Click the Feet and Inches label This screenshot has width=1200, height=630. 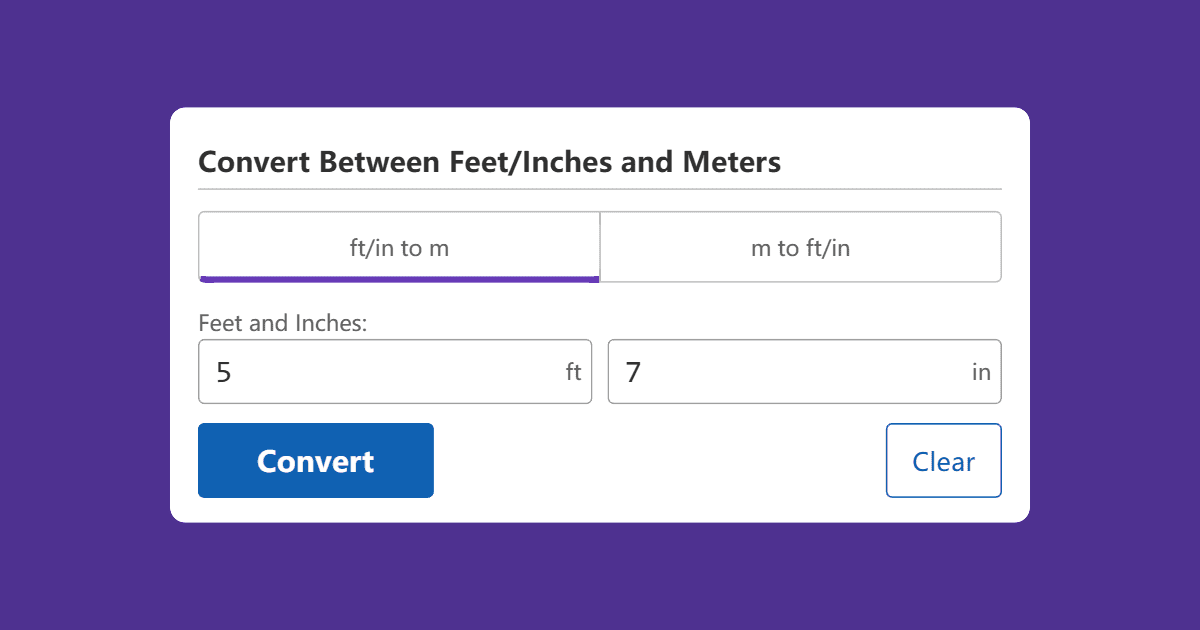point(282,322)
